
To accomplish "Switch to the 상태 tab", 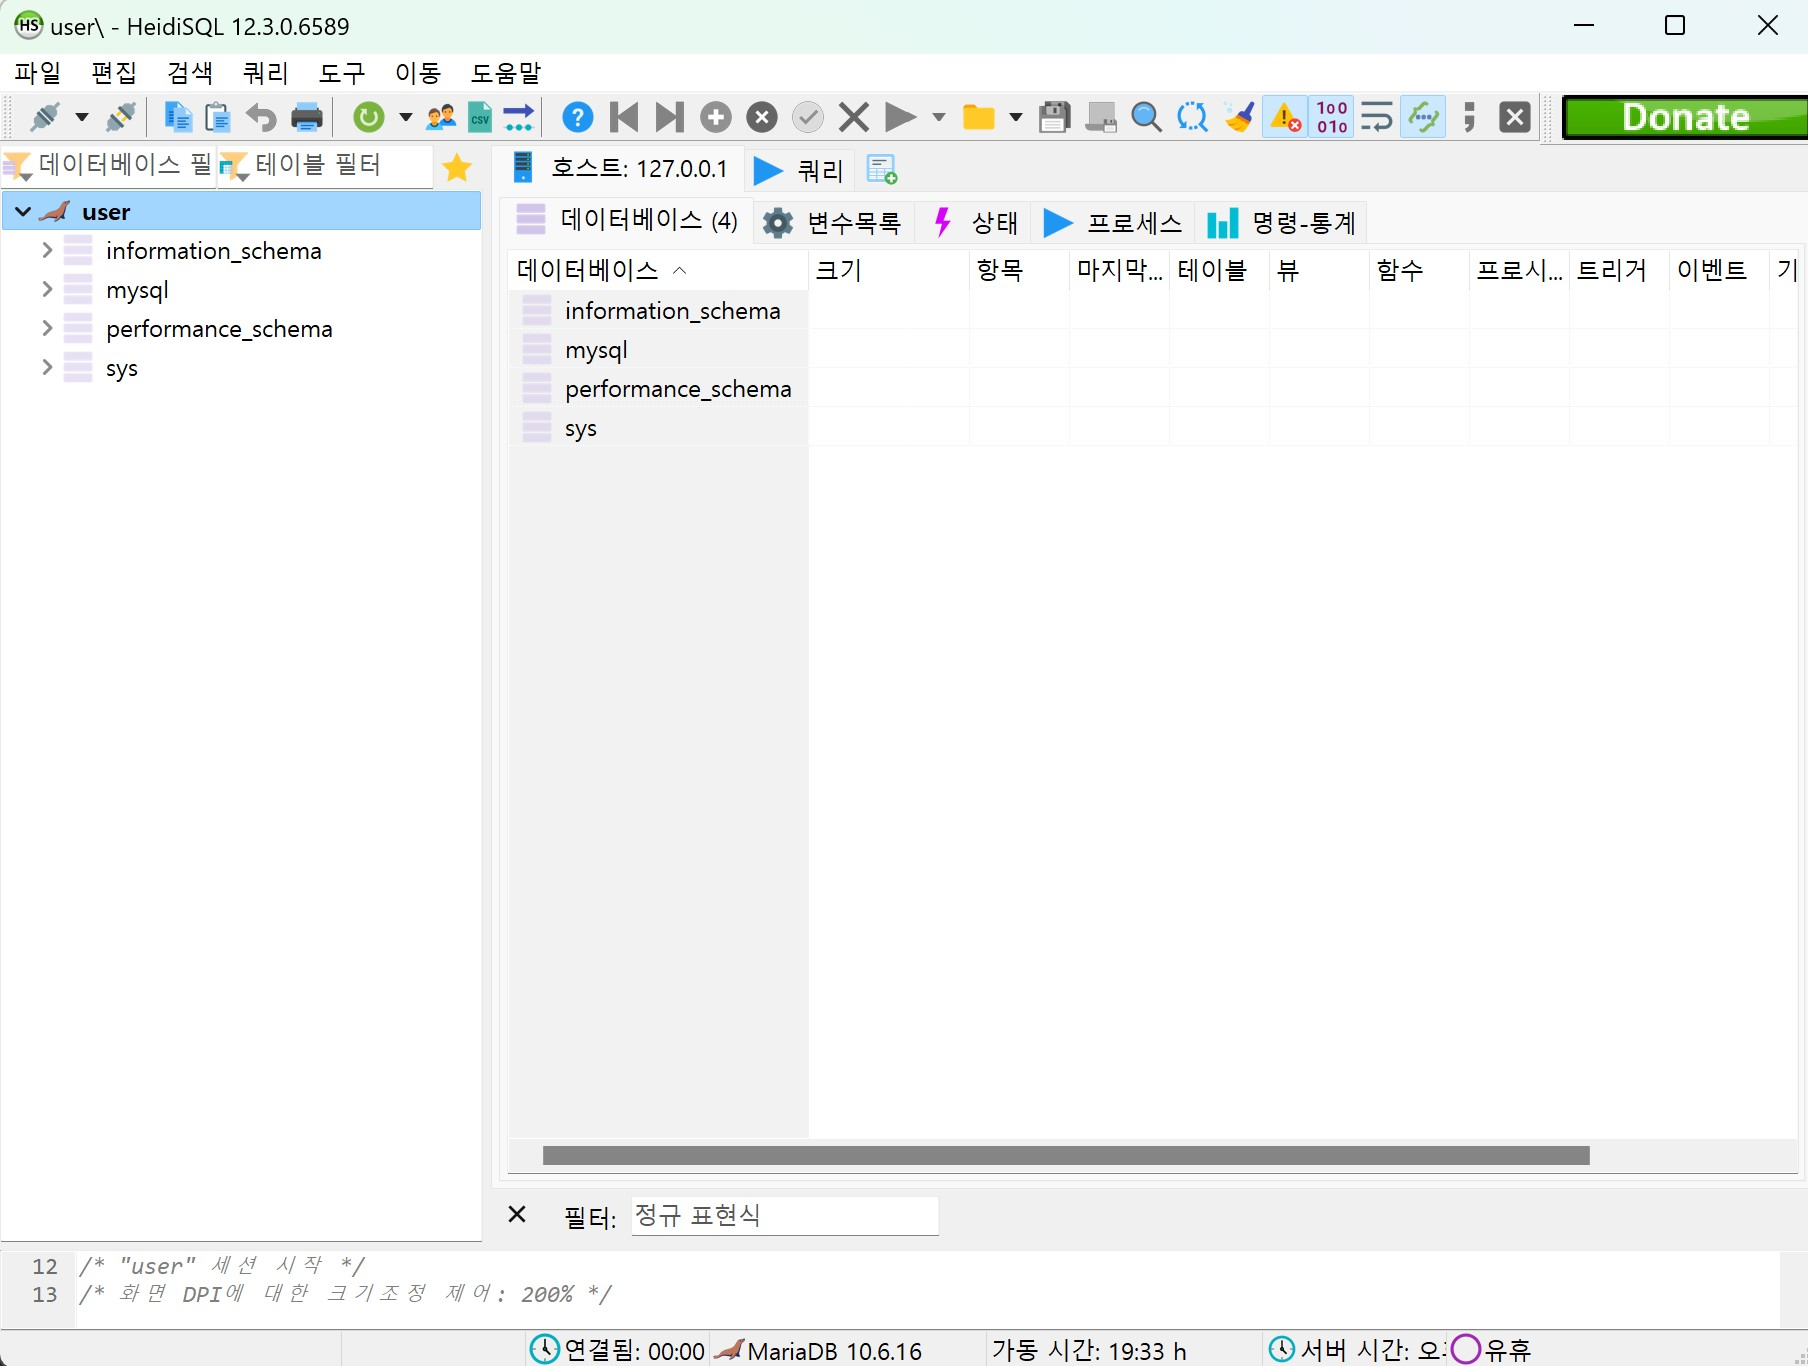I will click(x=974, y=222).
